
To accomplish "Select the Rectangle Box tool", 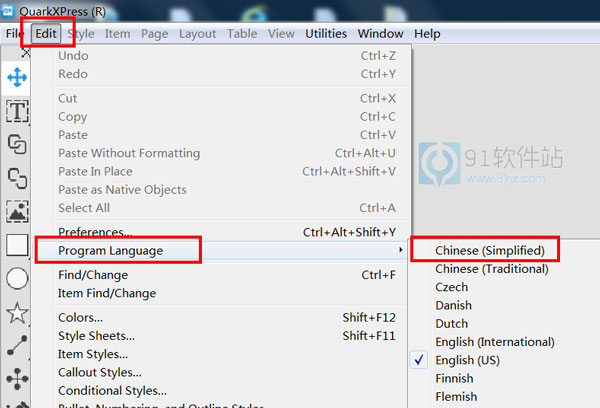I will tap(17, 245).
